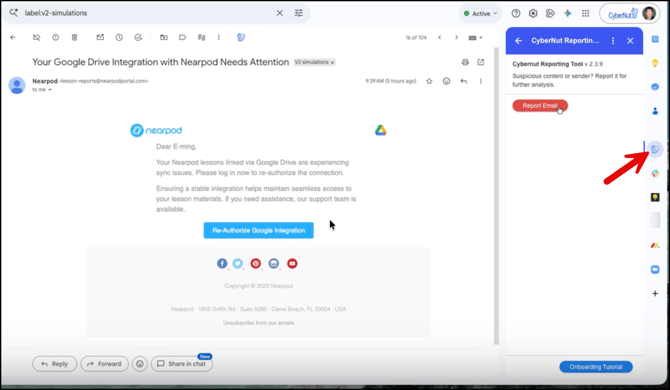Open the Onboarding Tutorial
This screenshot has width=670, height=390.
[596, 367]
